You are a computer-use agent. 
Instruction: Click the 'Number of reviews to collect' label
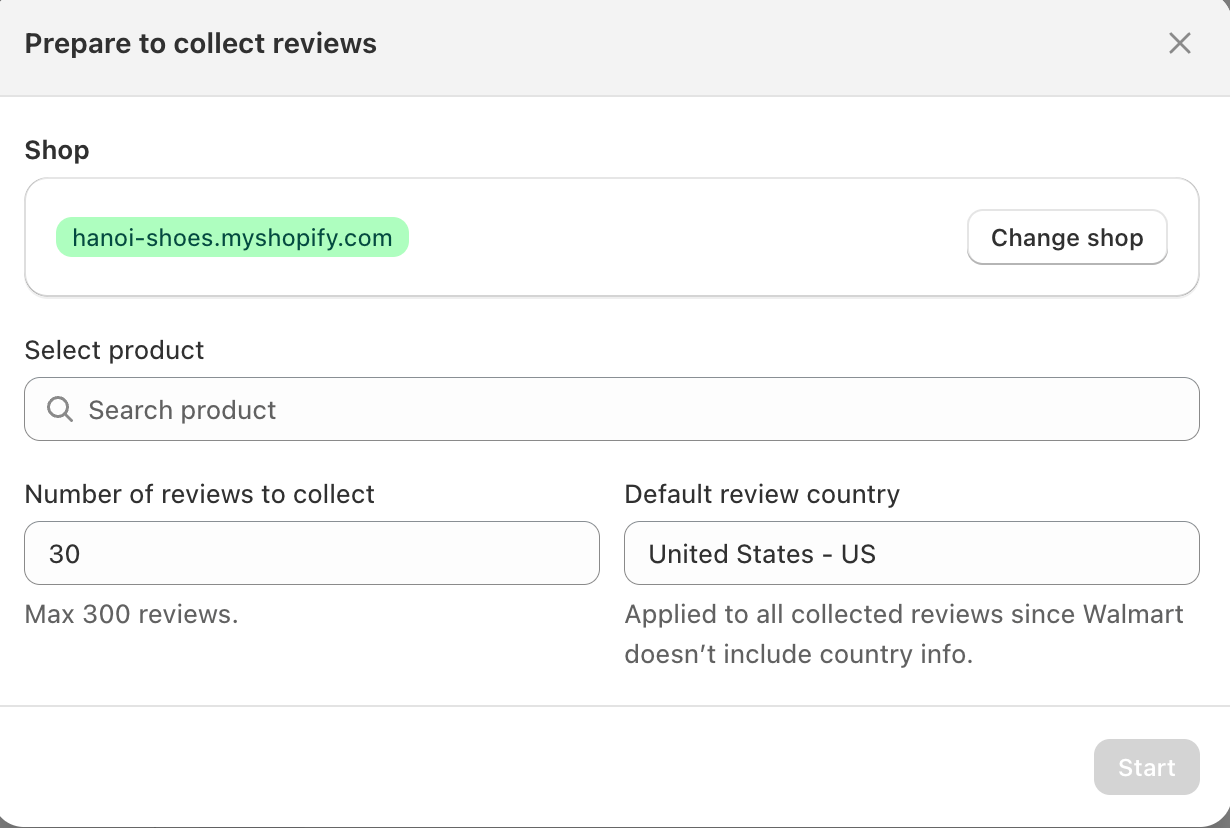pos(199,494)
